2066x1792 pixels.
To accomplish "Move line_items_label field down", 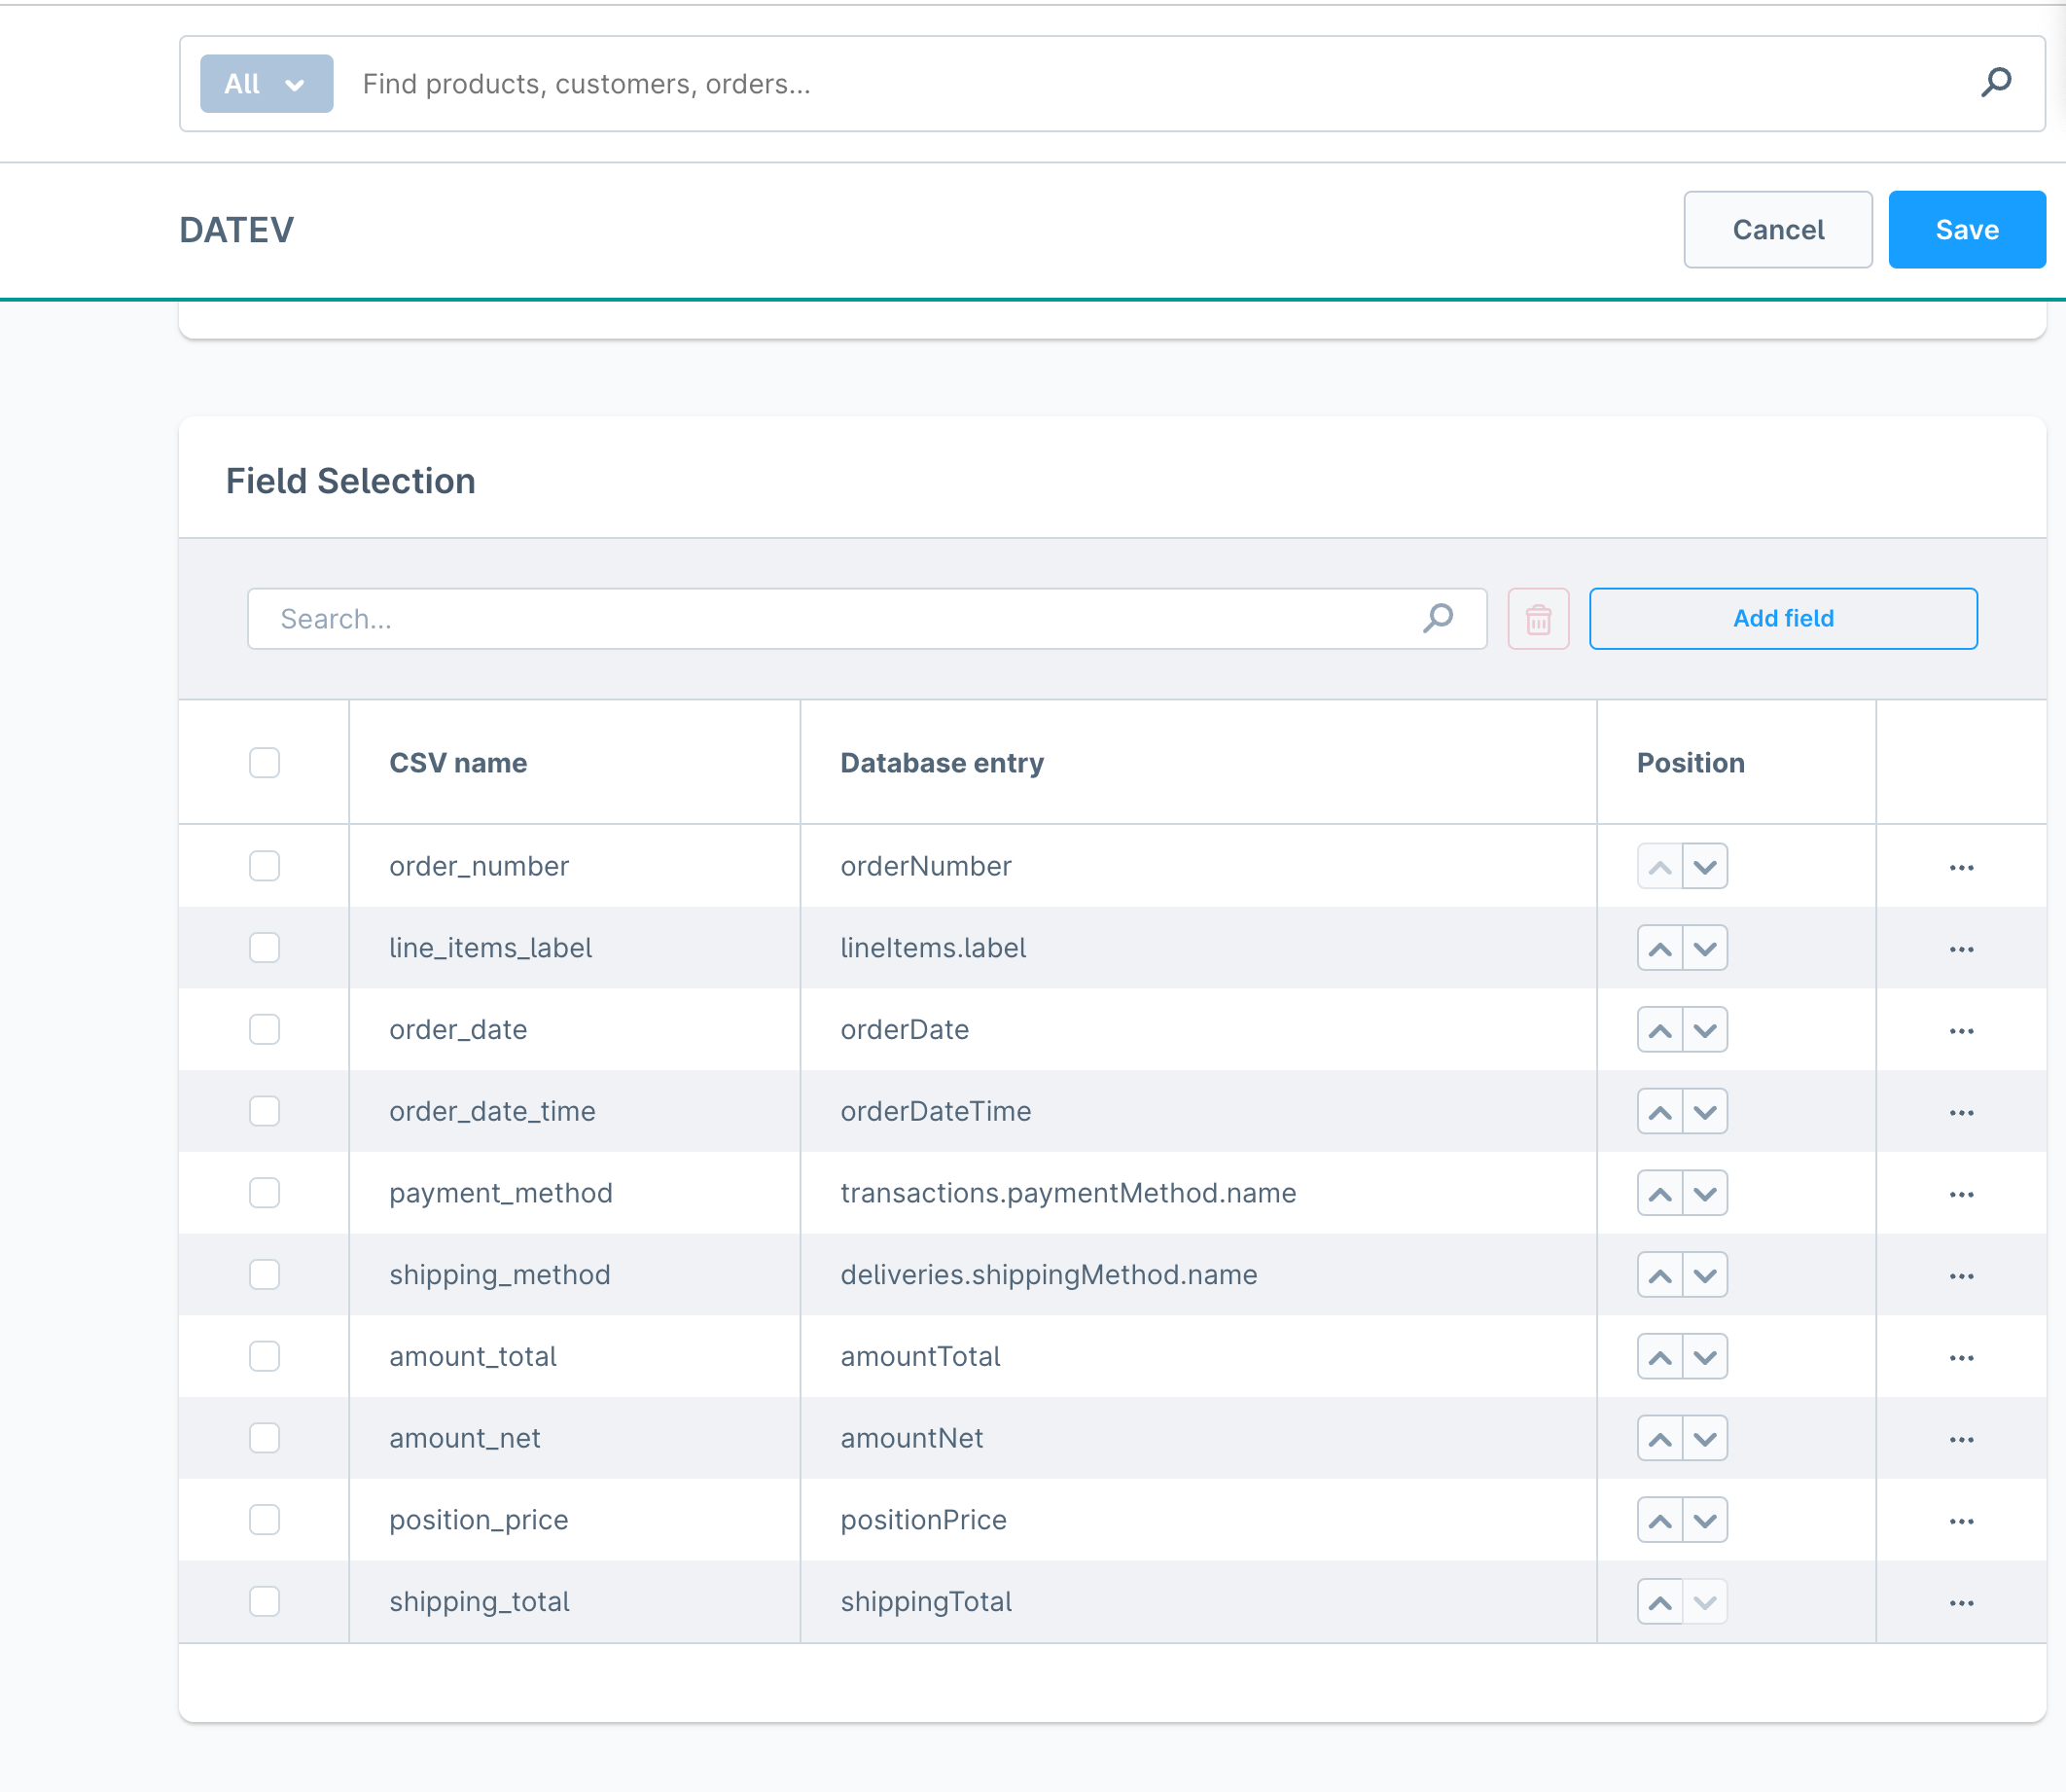I will tap(1705, 948).
